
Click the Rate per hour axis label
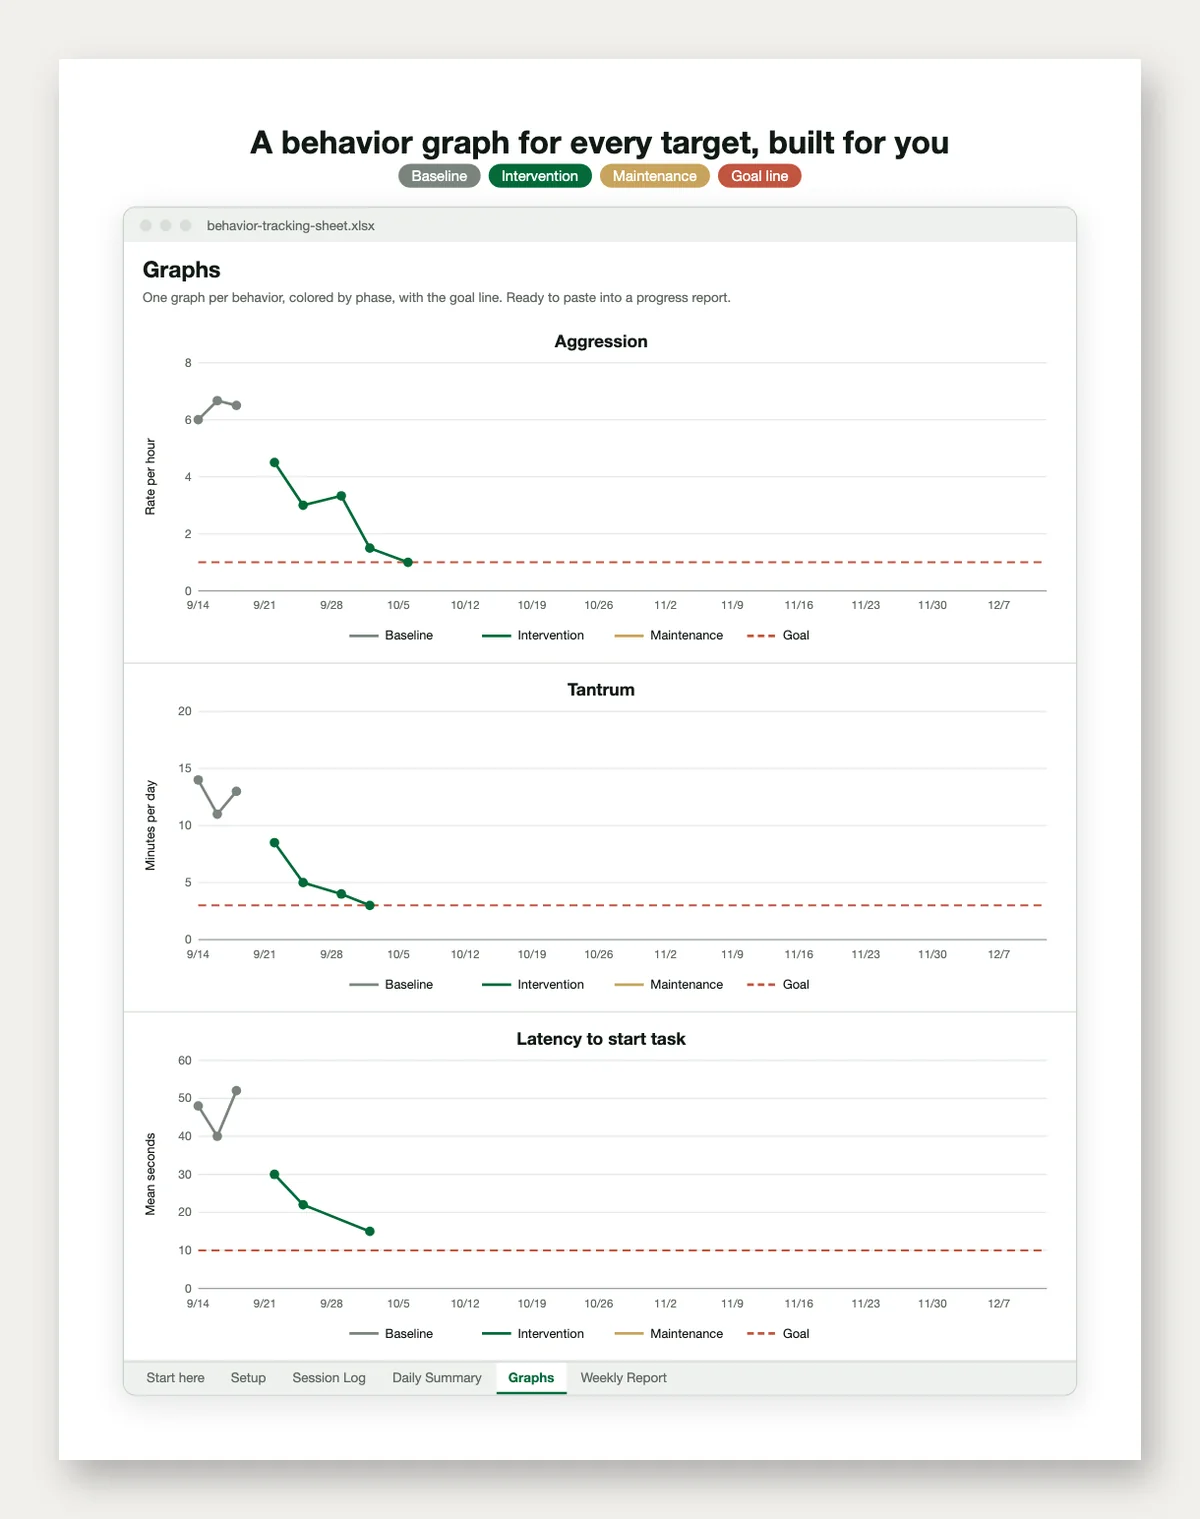coord(151,477)
